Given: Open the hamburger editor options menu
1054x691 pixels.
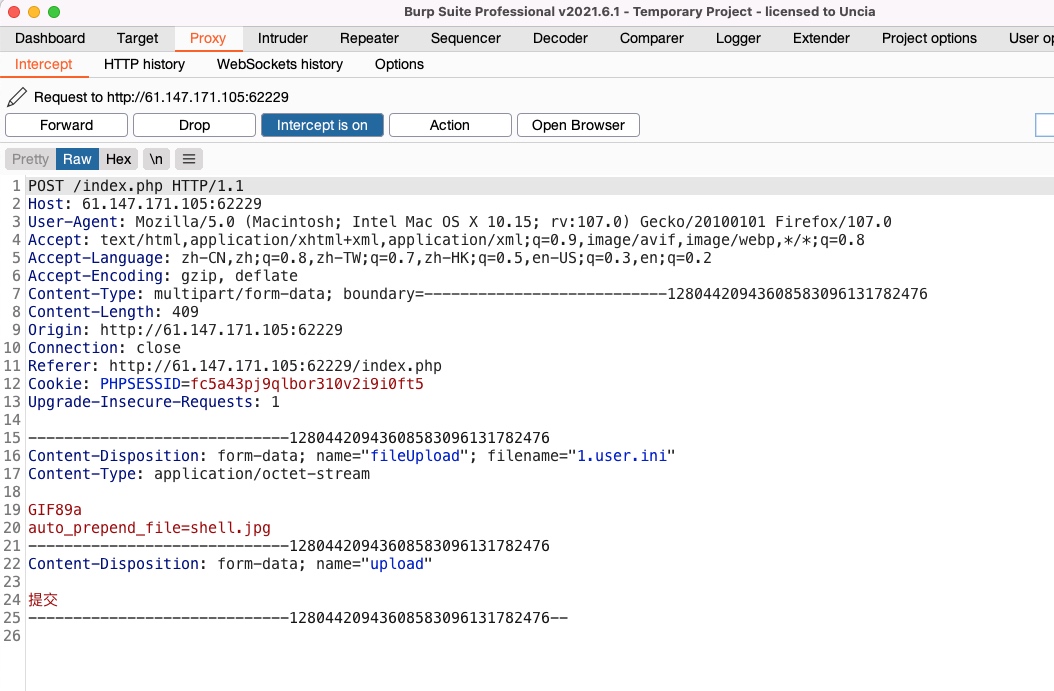Looking at the screenshot, I should pos(189,159).
